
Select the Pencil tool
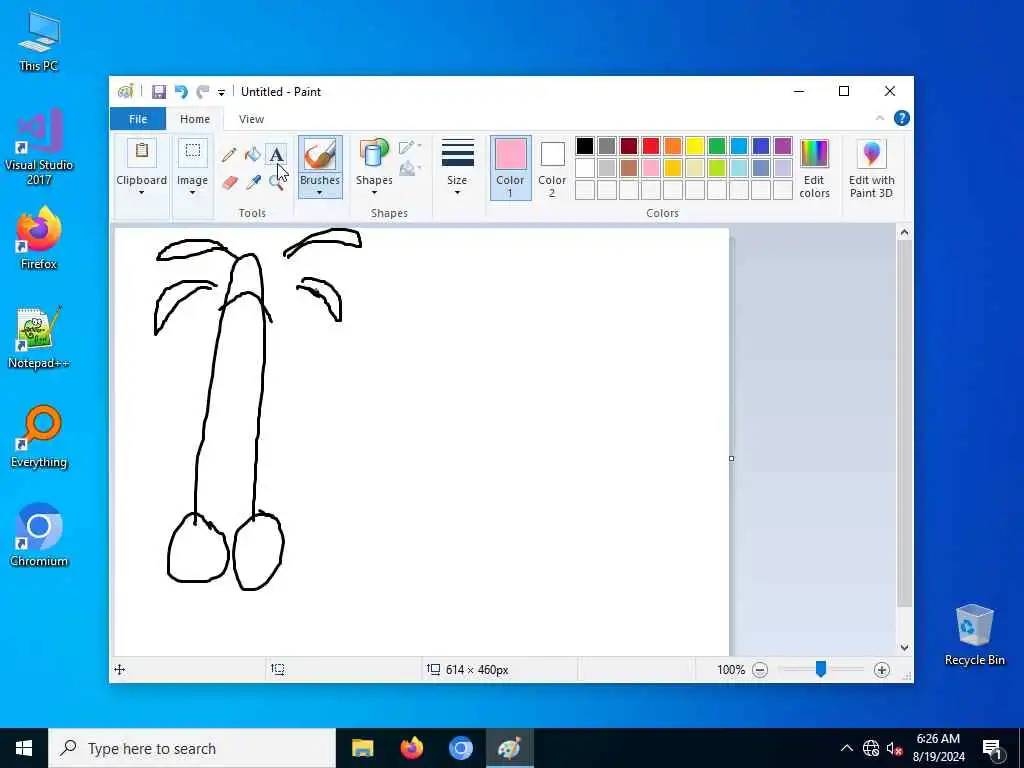[229, 155]
